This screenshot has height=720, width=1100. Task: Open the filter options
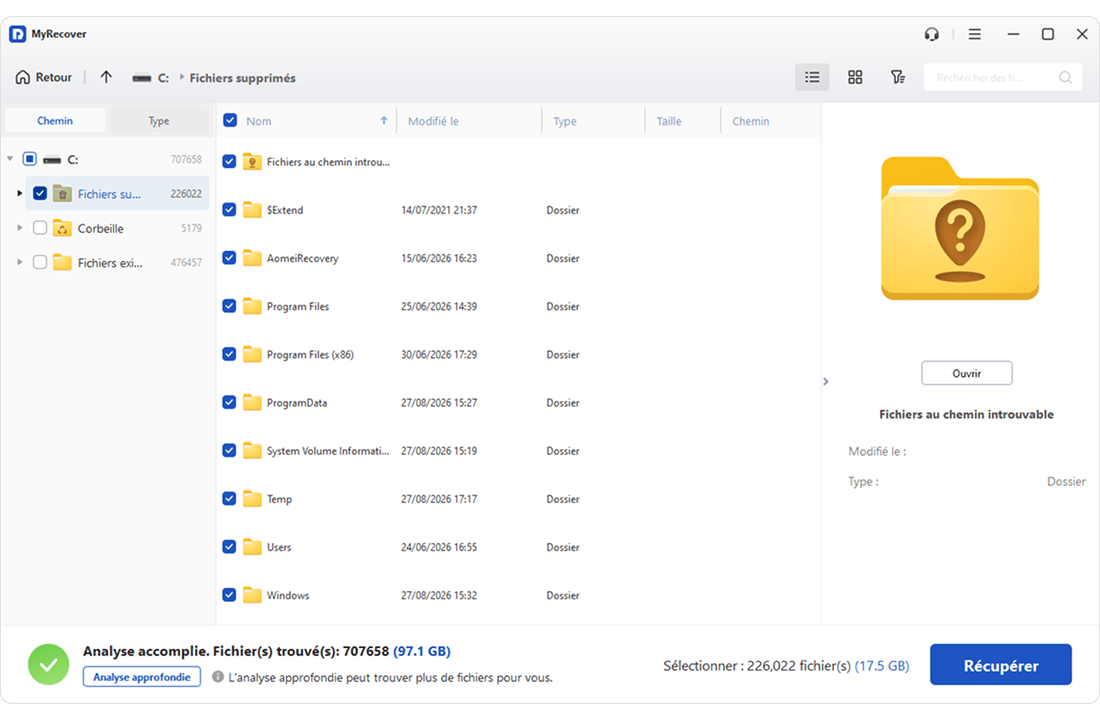[898, 77]
